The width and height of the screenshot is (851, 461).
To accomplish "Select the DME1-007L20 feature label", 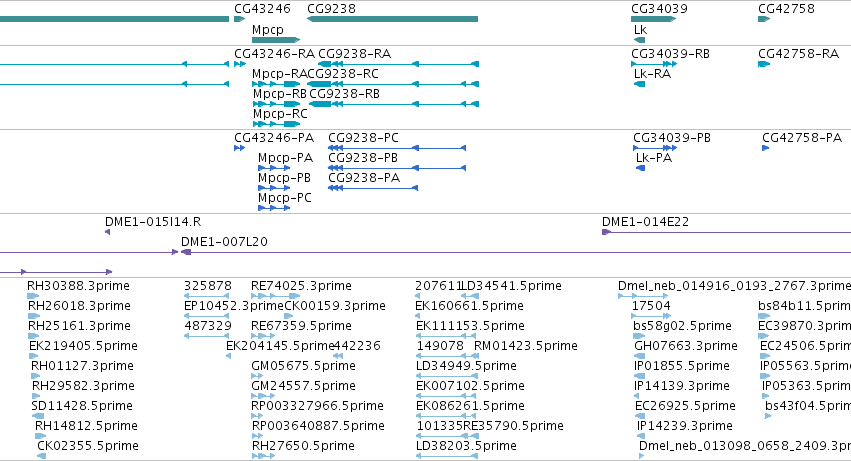I will (224, 242).
